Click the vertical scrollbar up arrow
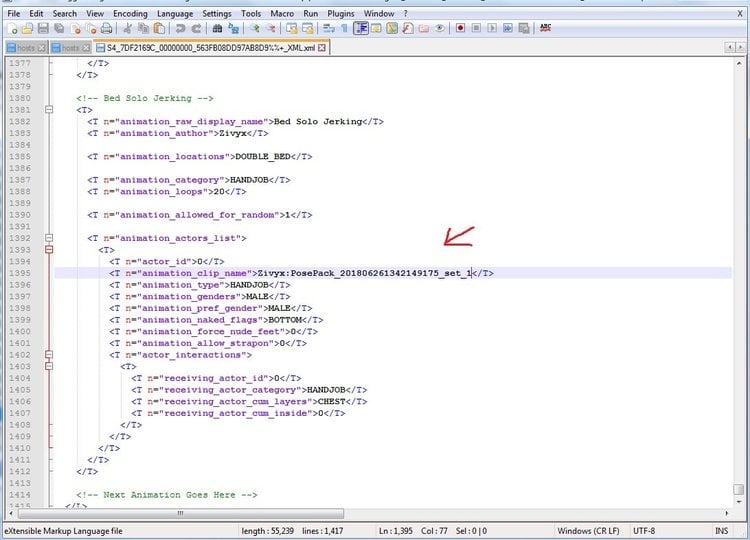Image resolution: width=750 pixels, height=540 pixels. pos(739,63)
